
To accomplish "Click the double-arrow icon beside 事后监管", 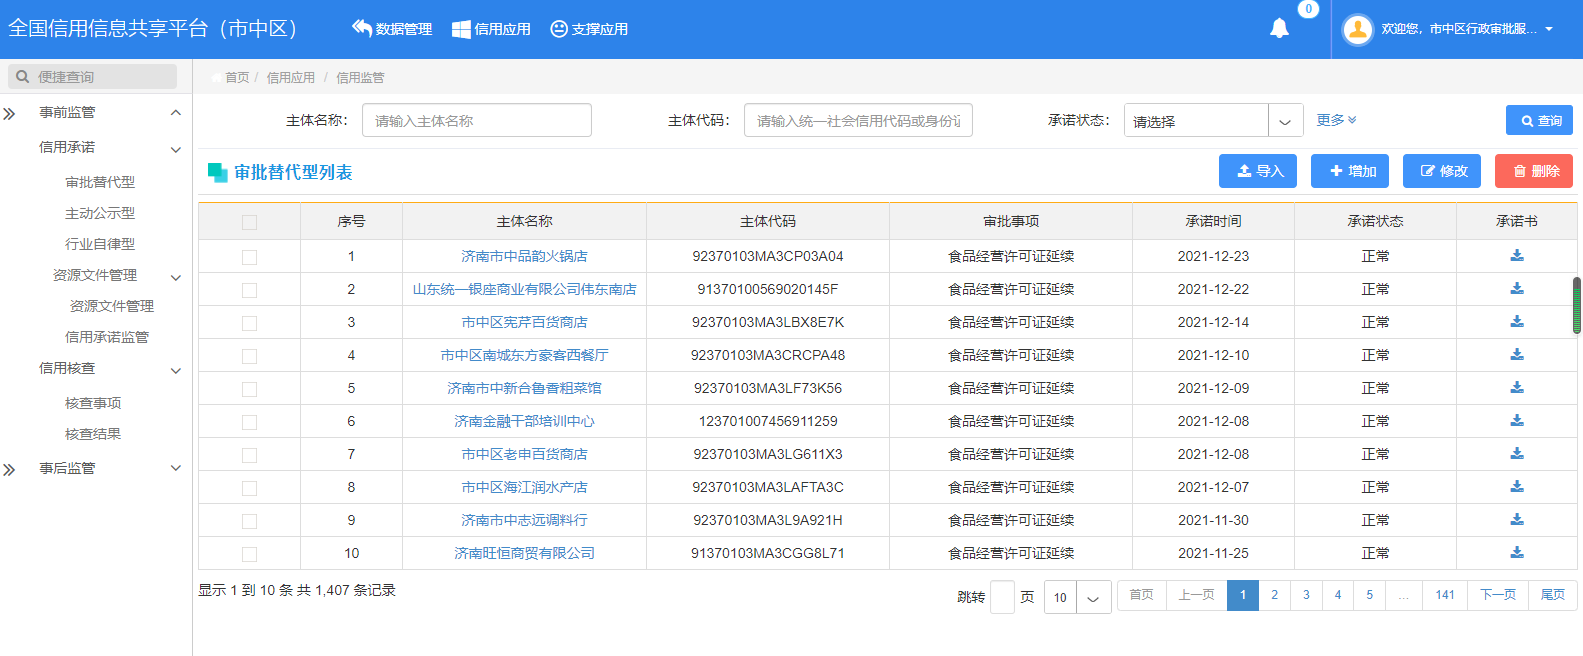I will point(9,469).
